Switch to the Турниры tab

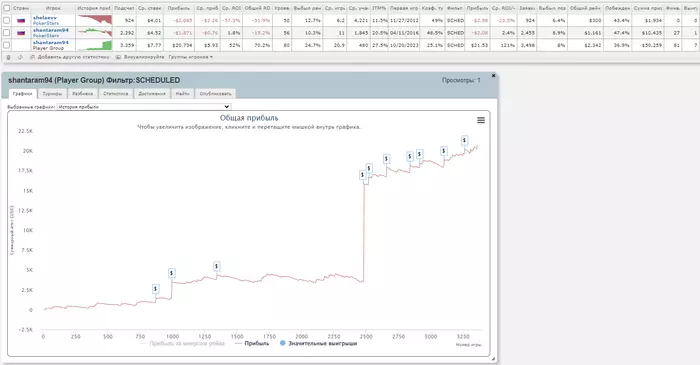point(52,94)
